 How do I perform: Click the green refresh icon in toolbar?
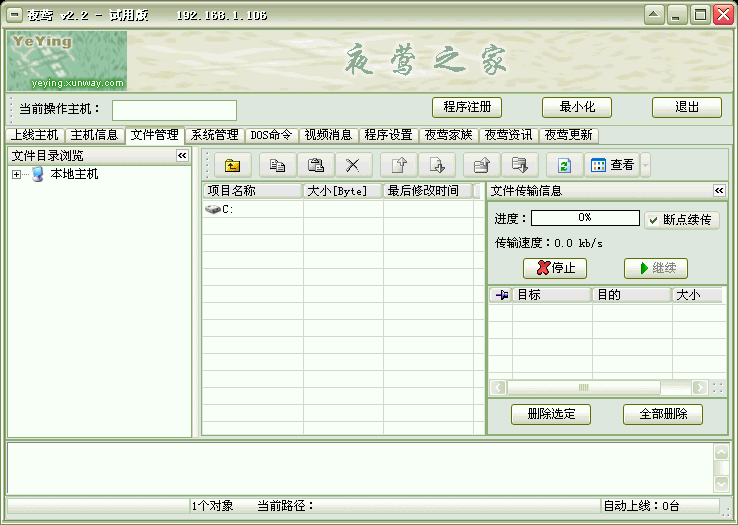click(564, 166)
